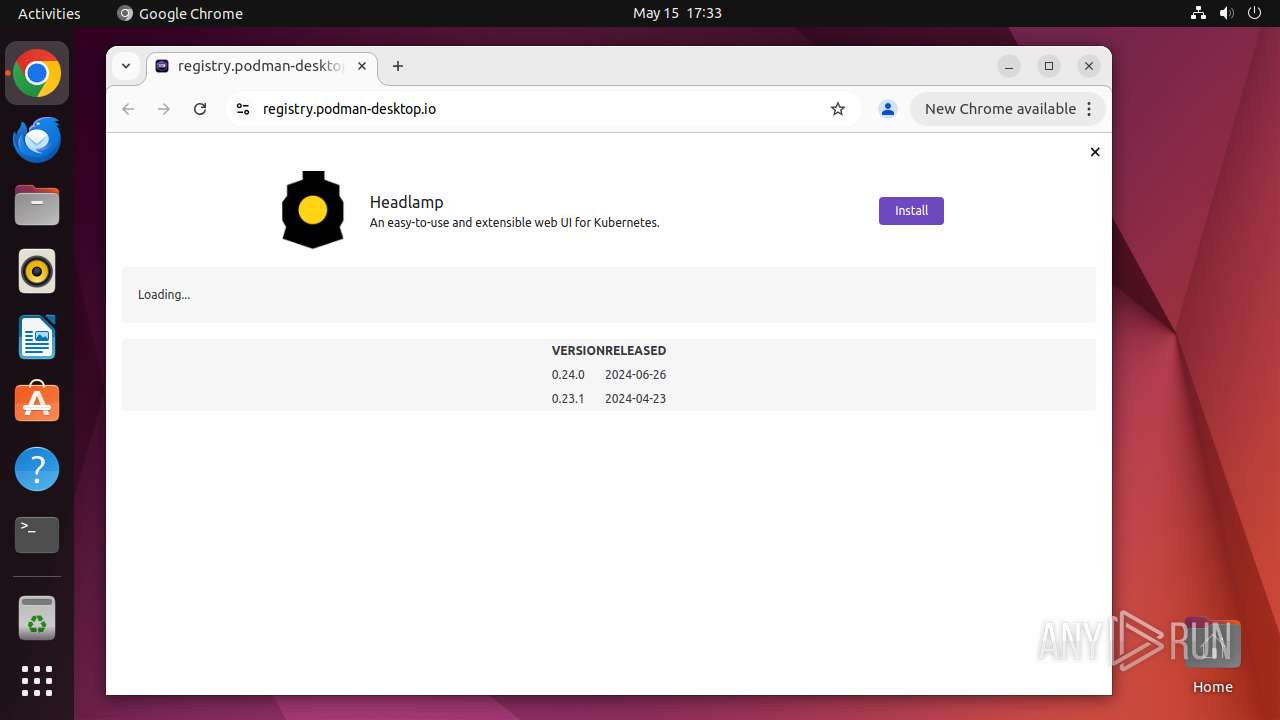Install the Headlamp extension

(x=911, y=211)
